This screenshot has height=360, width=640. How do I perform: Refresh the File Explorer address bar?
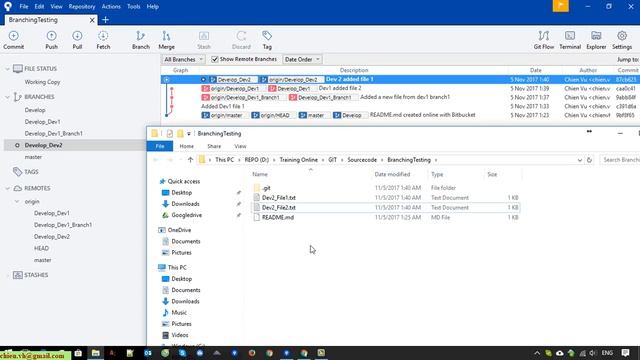point(589,160)
